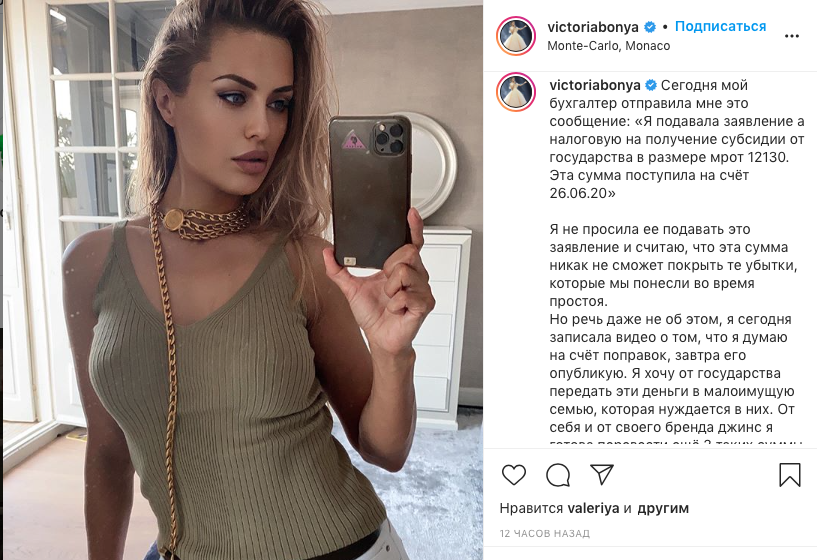Viewport: 817px width, 560px height.
Task: Open the Monte-Carlo, Monaco location link
Action: point(609,46)
